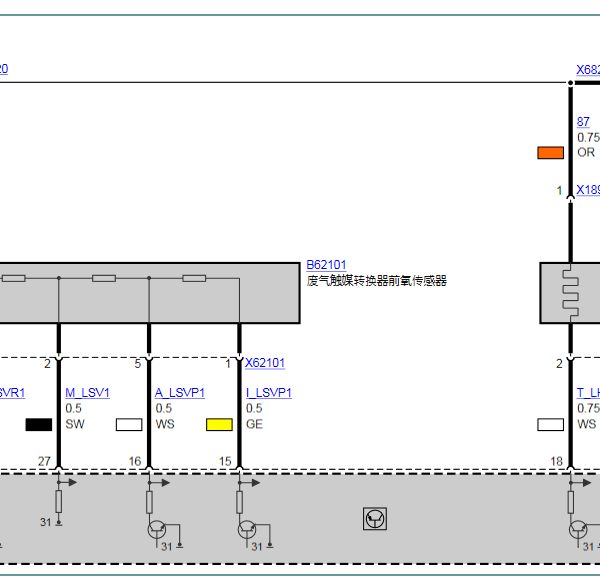Select pin number 27 label

click(x=44, y=461)
